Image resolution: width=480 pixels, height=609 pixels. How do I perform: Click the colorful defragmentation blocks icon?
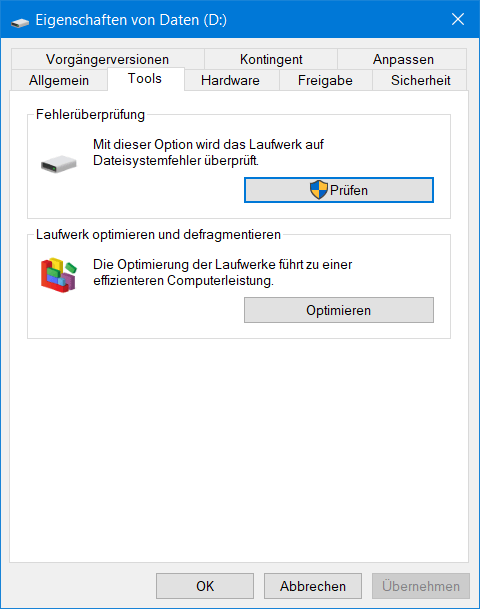[59, 275]
